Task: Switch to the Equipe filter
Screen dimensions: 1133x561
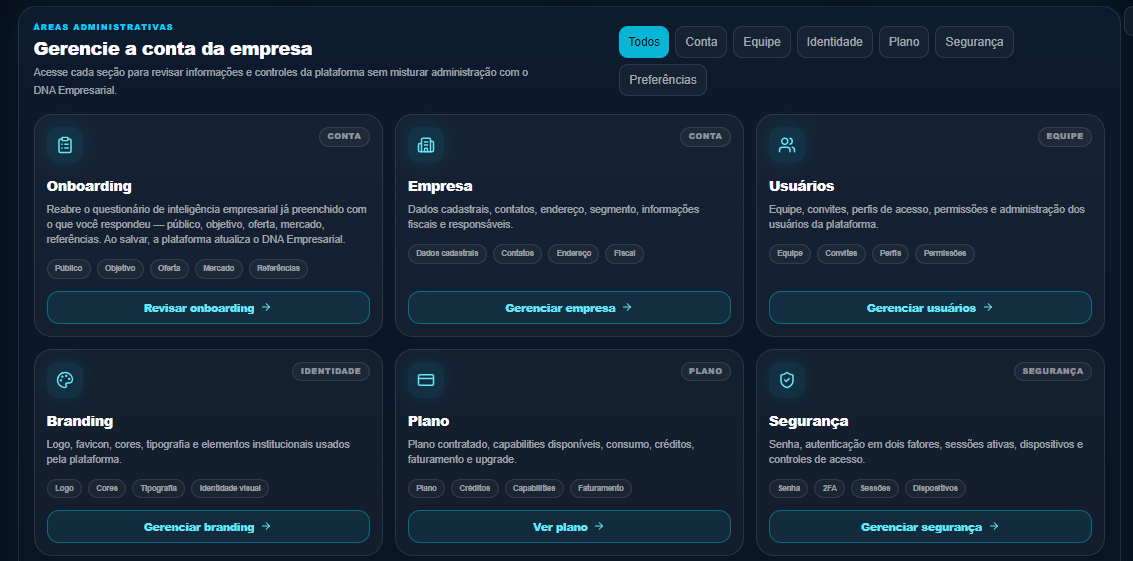Action: click(762, 42)
